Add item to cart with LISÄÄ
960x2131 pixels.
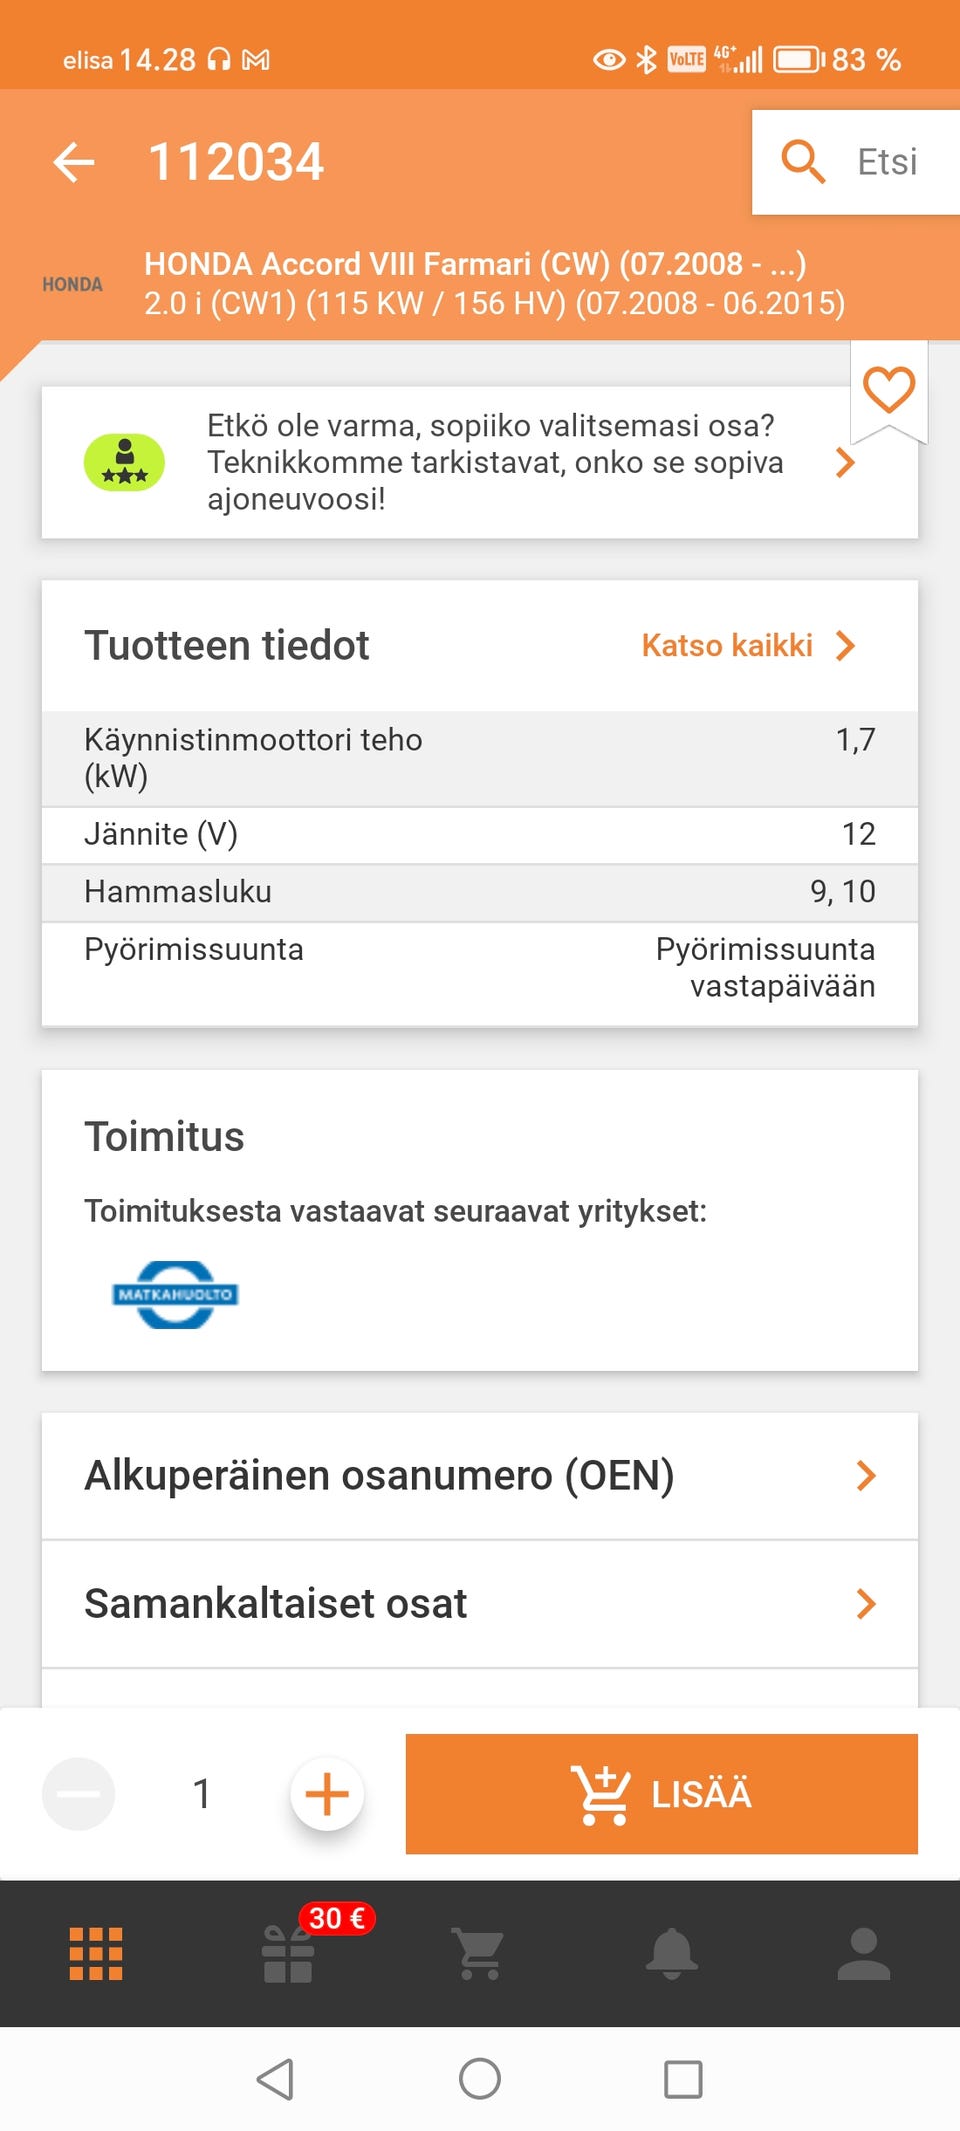pyautogui.click(x=662, y=1794)
